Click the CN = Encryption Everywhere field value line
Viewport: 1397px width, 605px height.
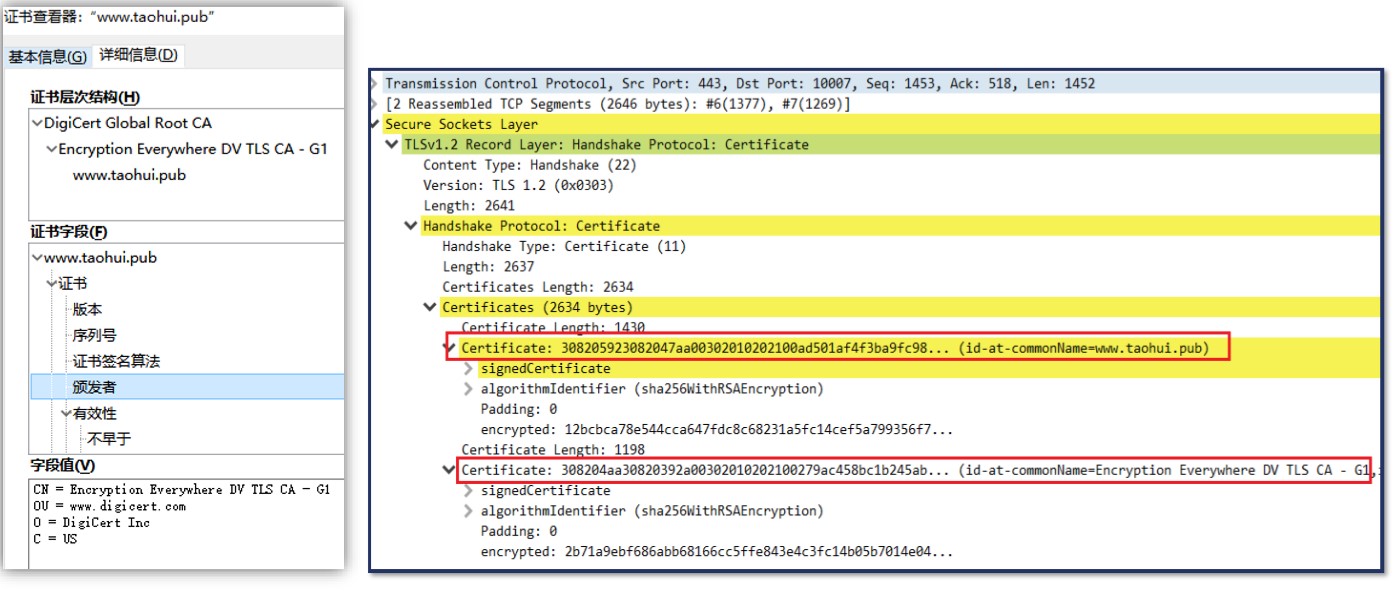pos(181,490)
